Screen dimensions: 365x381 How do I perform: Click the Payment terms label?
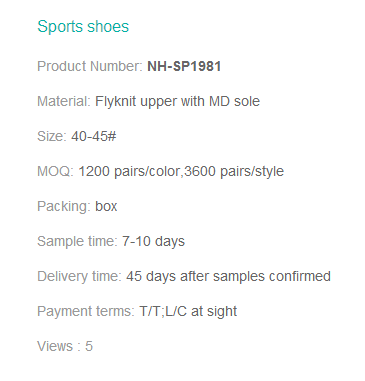click(86, 312)
